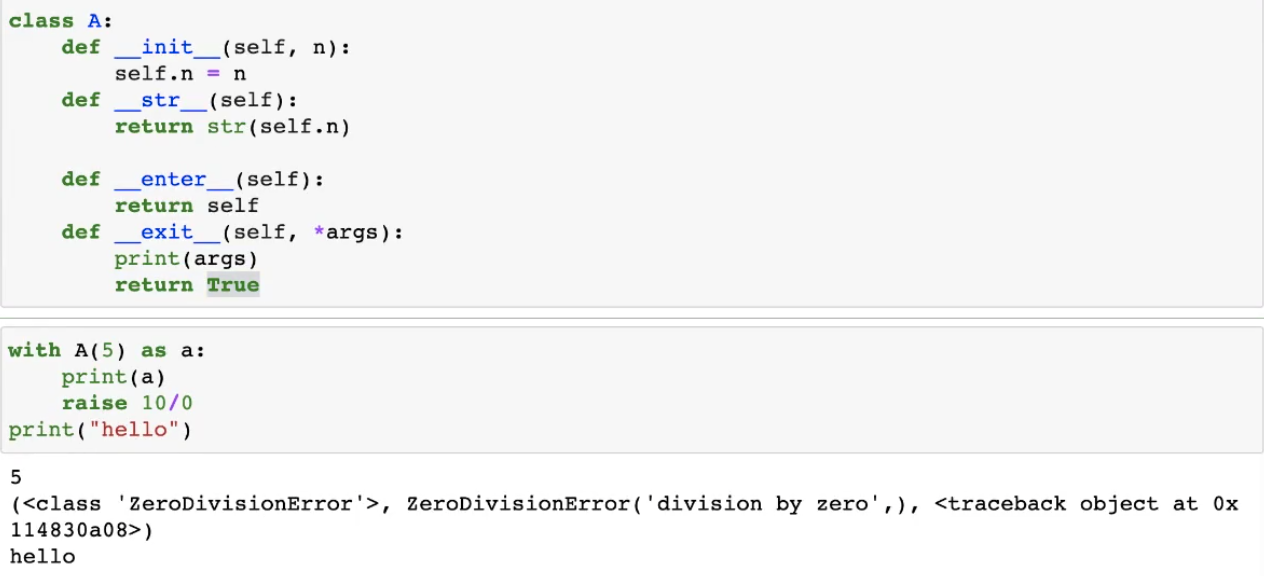Click the 'with A(5) as a:' line
Viewport: 1264px width, 576px height.
107,350
